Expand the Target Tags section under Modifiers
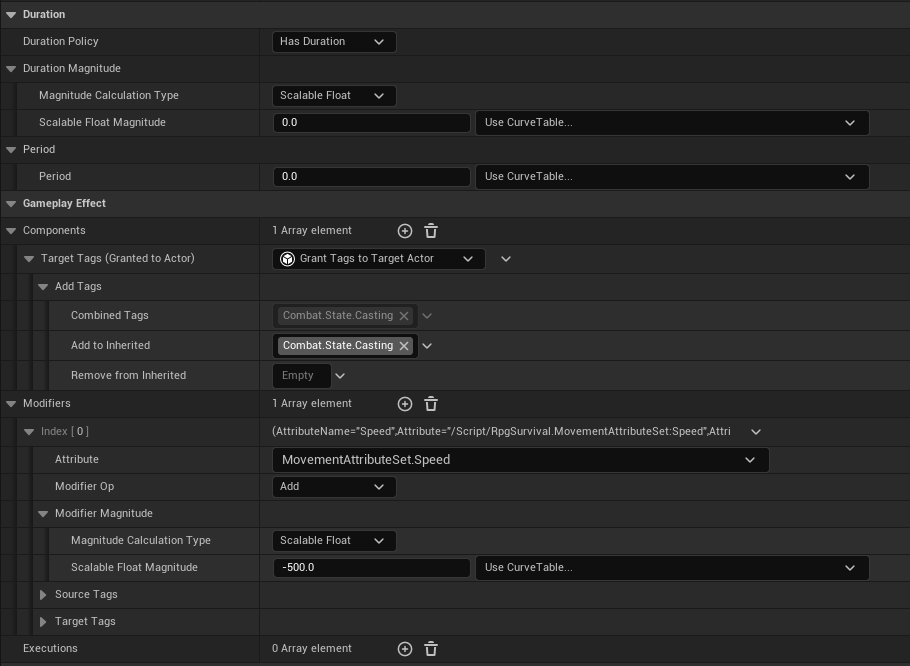The height and width of the screenshot is (666, 910). (x=43, y=622)
